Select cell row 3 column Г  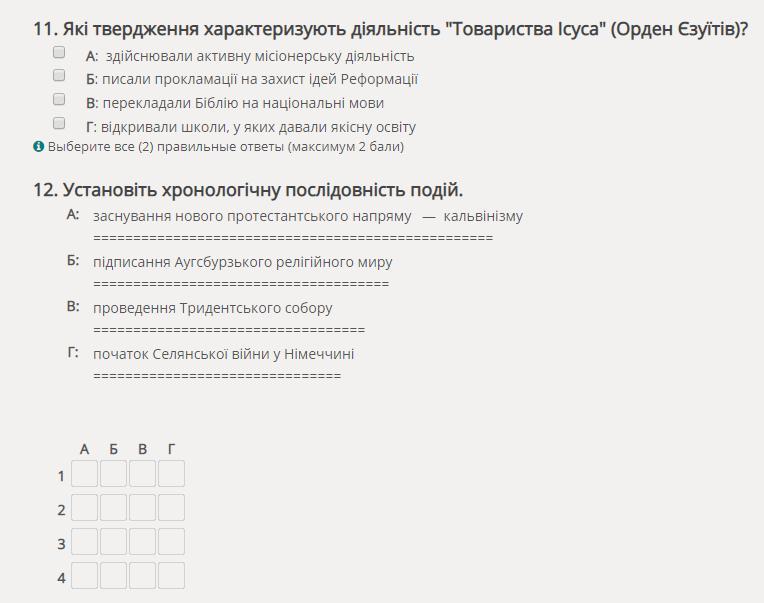coord(172,542)
